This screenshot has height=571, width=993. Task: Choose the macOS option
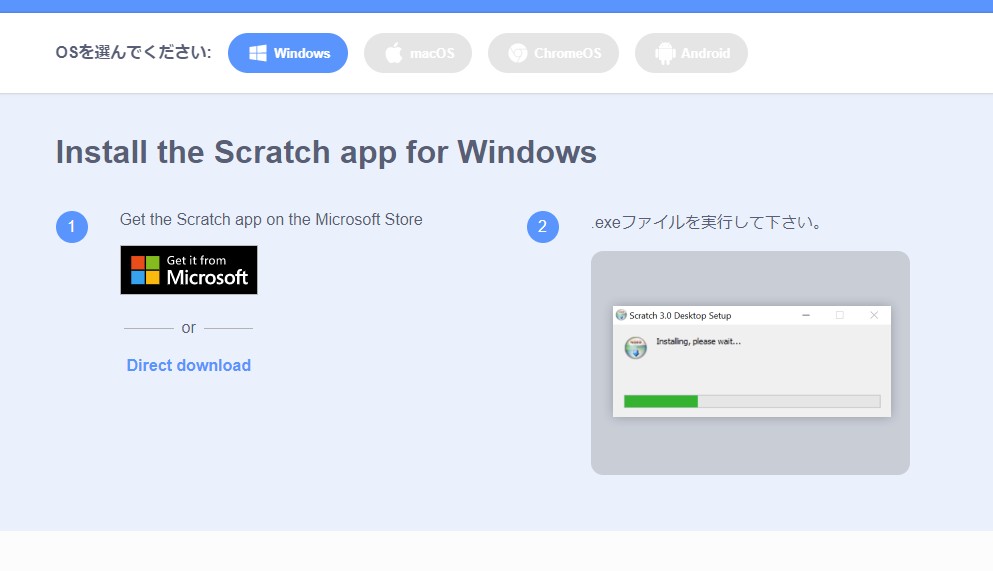tap(418, 53)
